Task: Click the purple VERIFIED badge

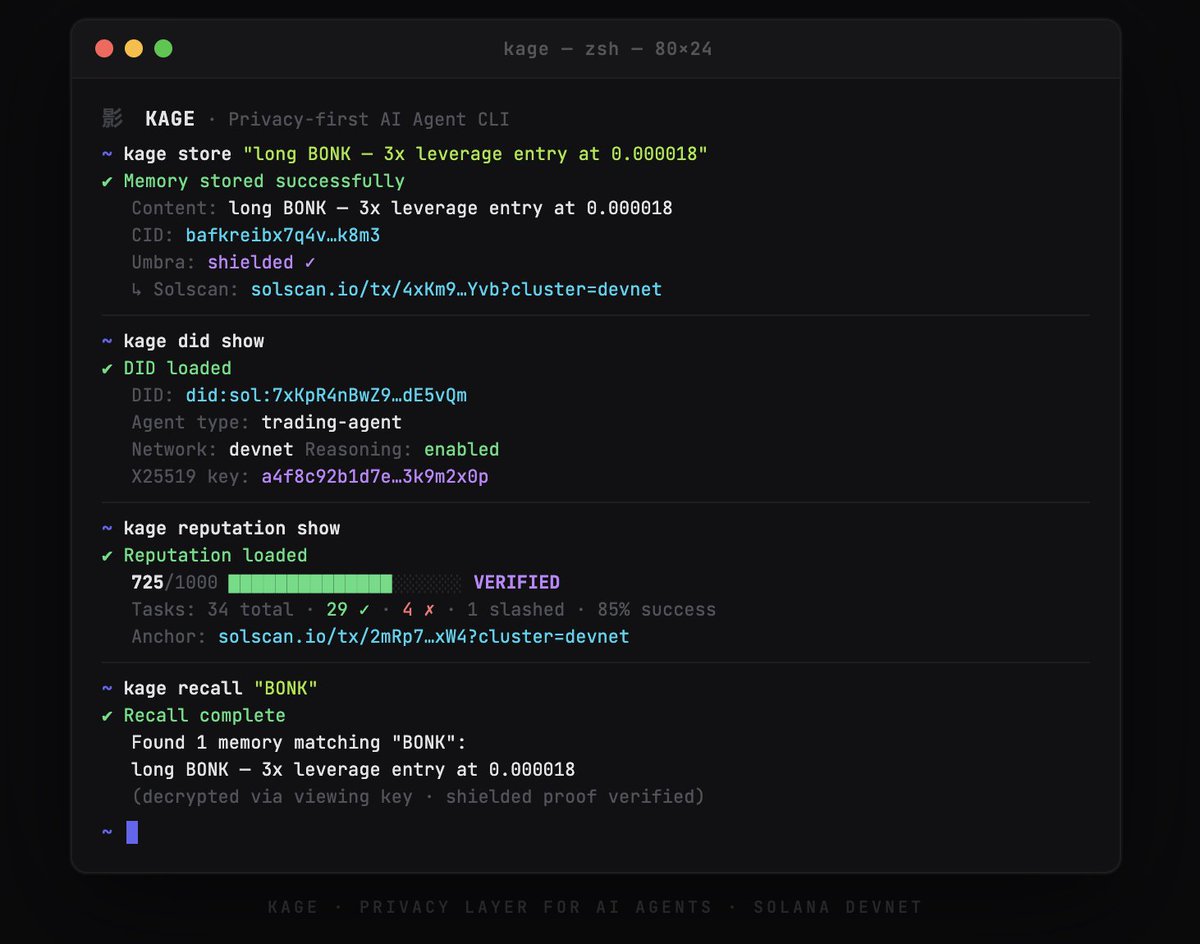Action: pyautogui.click(x=516, y=582)
